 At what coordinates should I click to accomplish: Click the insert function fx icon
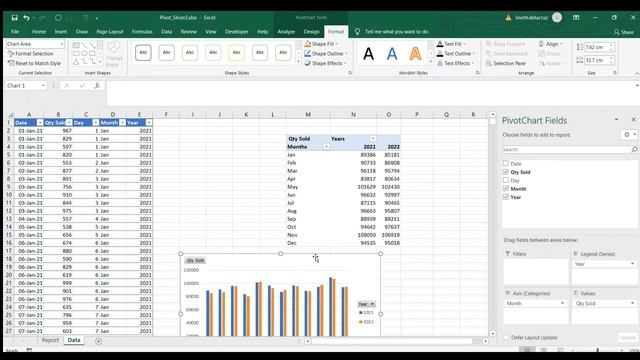click(97, 86)
